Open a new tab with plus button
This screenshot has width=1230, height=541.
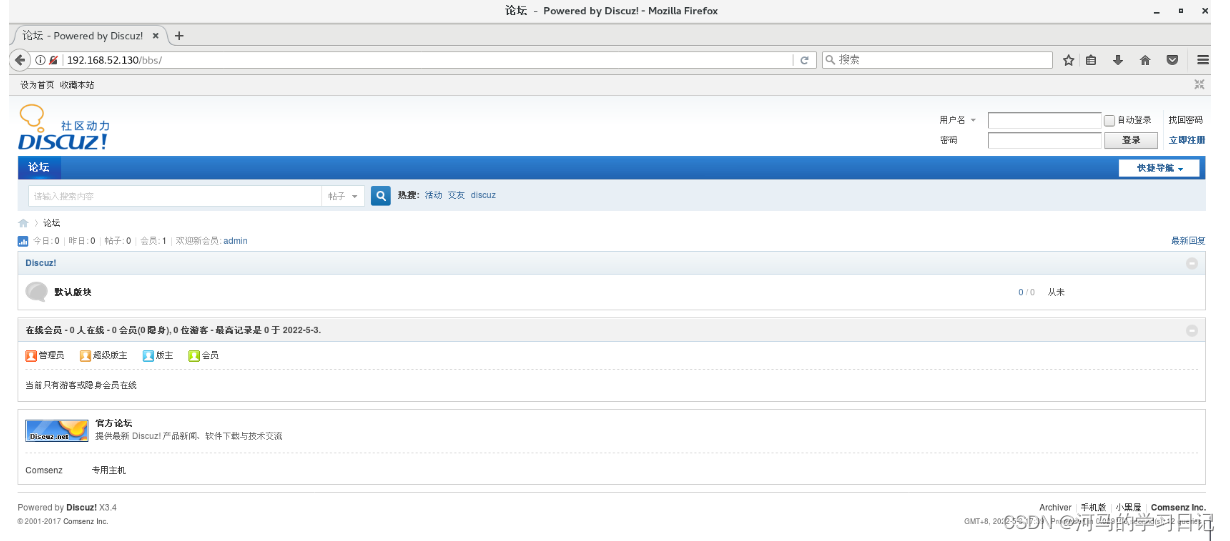(179, 35)
